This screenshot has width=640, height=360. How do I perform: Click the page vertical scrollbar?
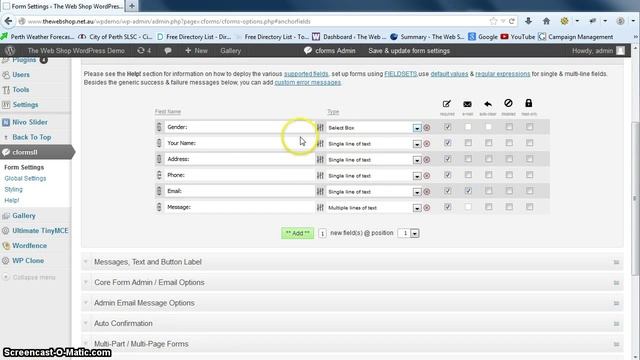point(635,198)
